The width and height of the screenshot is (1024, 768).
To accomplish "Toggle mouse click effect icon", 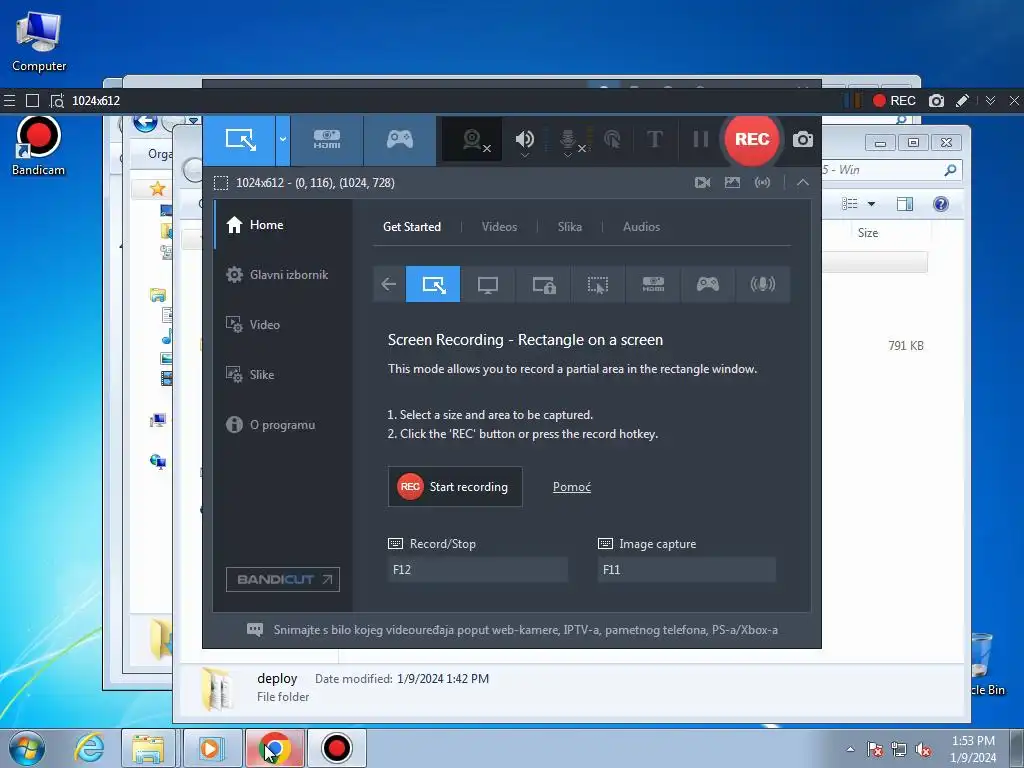I will coord(612,139).
